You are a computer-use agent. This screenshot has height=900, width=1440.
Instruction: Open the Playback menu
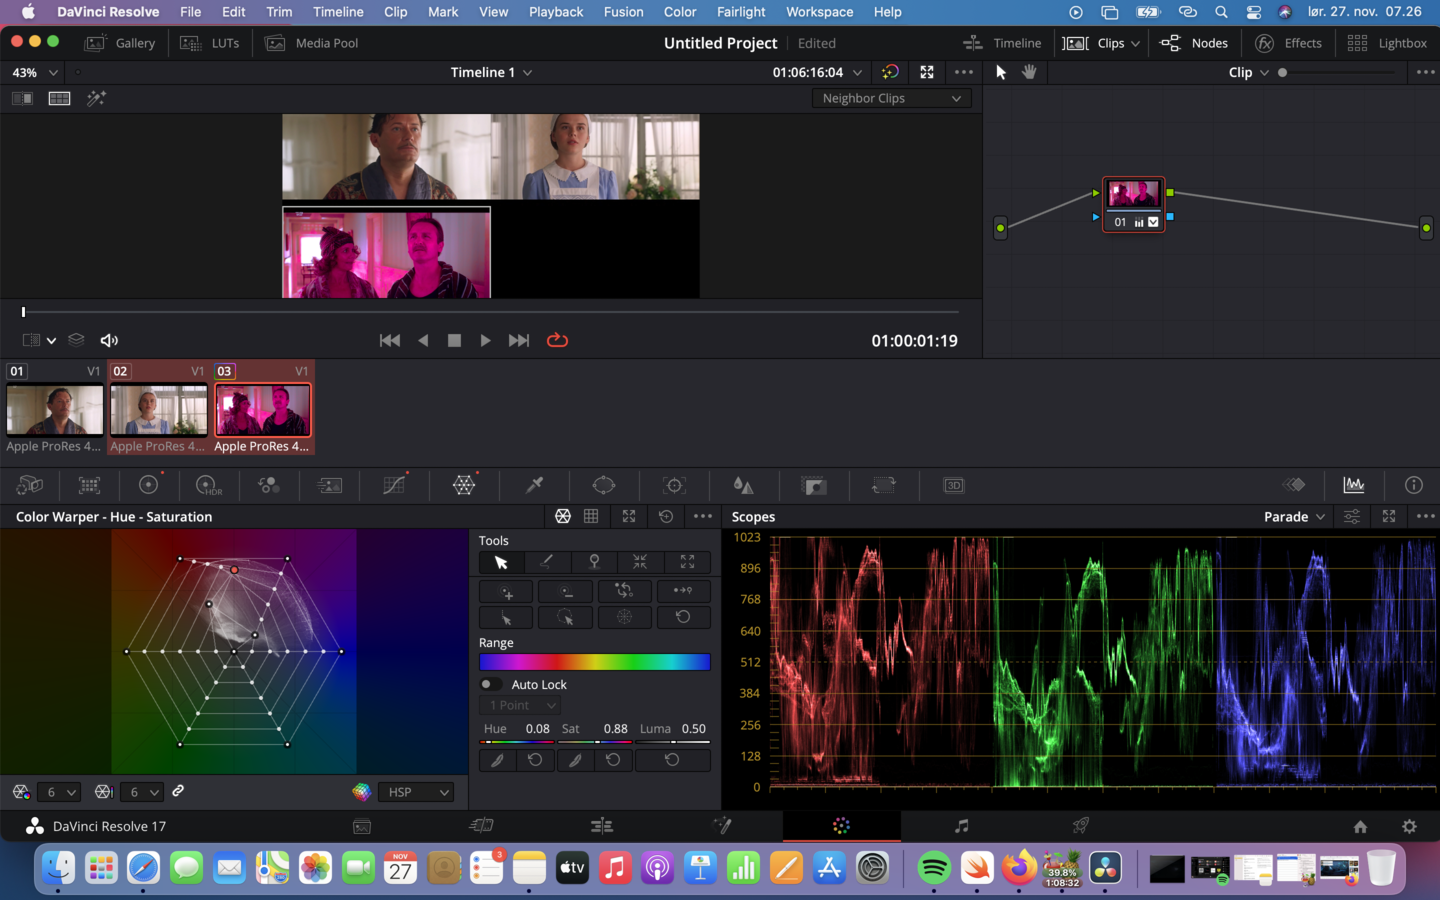(556, 12)
